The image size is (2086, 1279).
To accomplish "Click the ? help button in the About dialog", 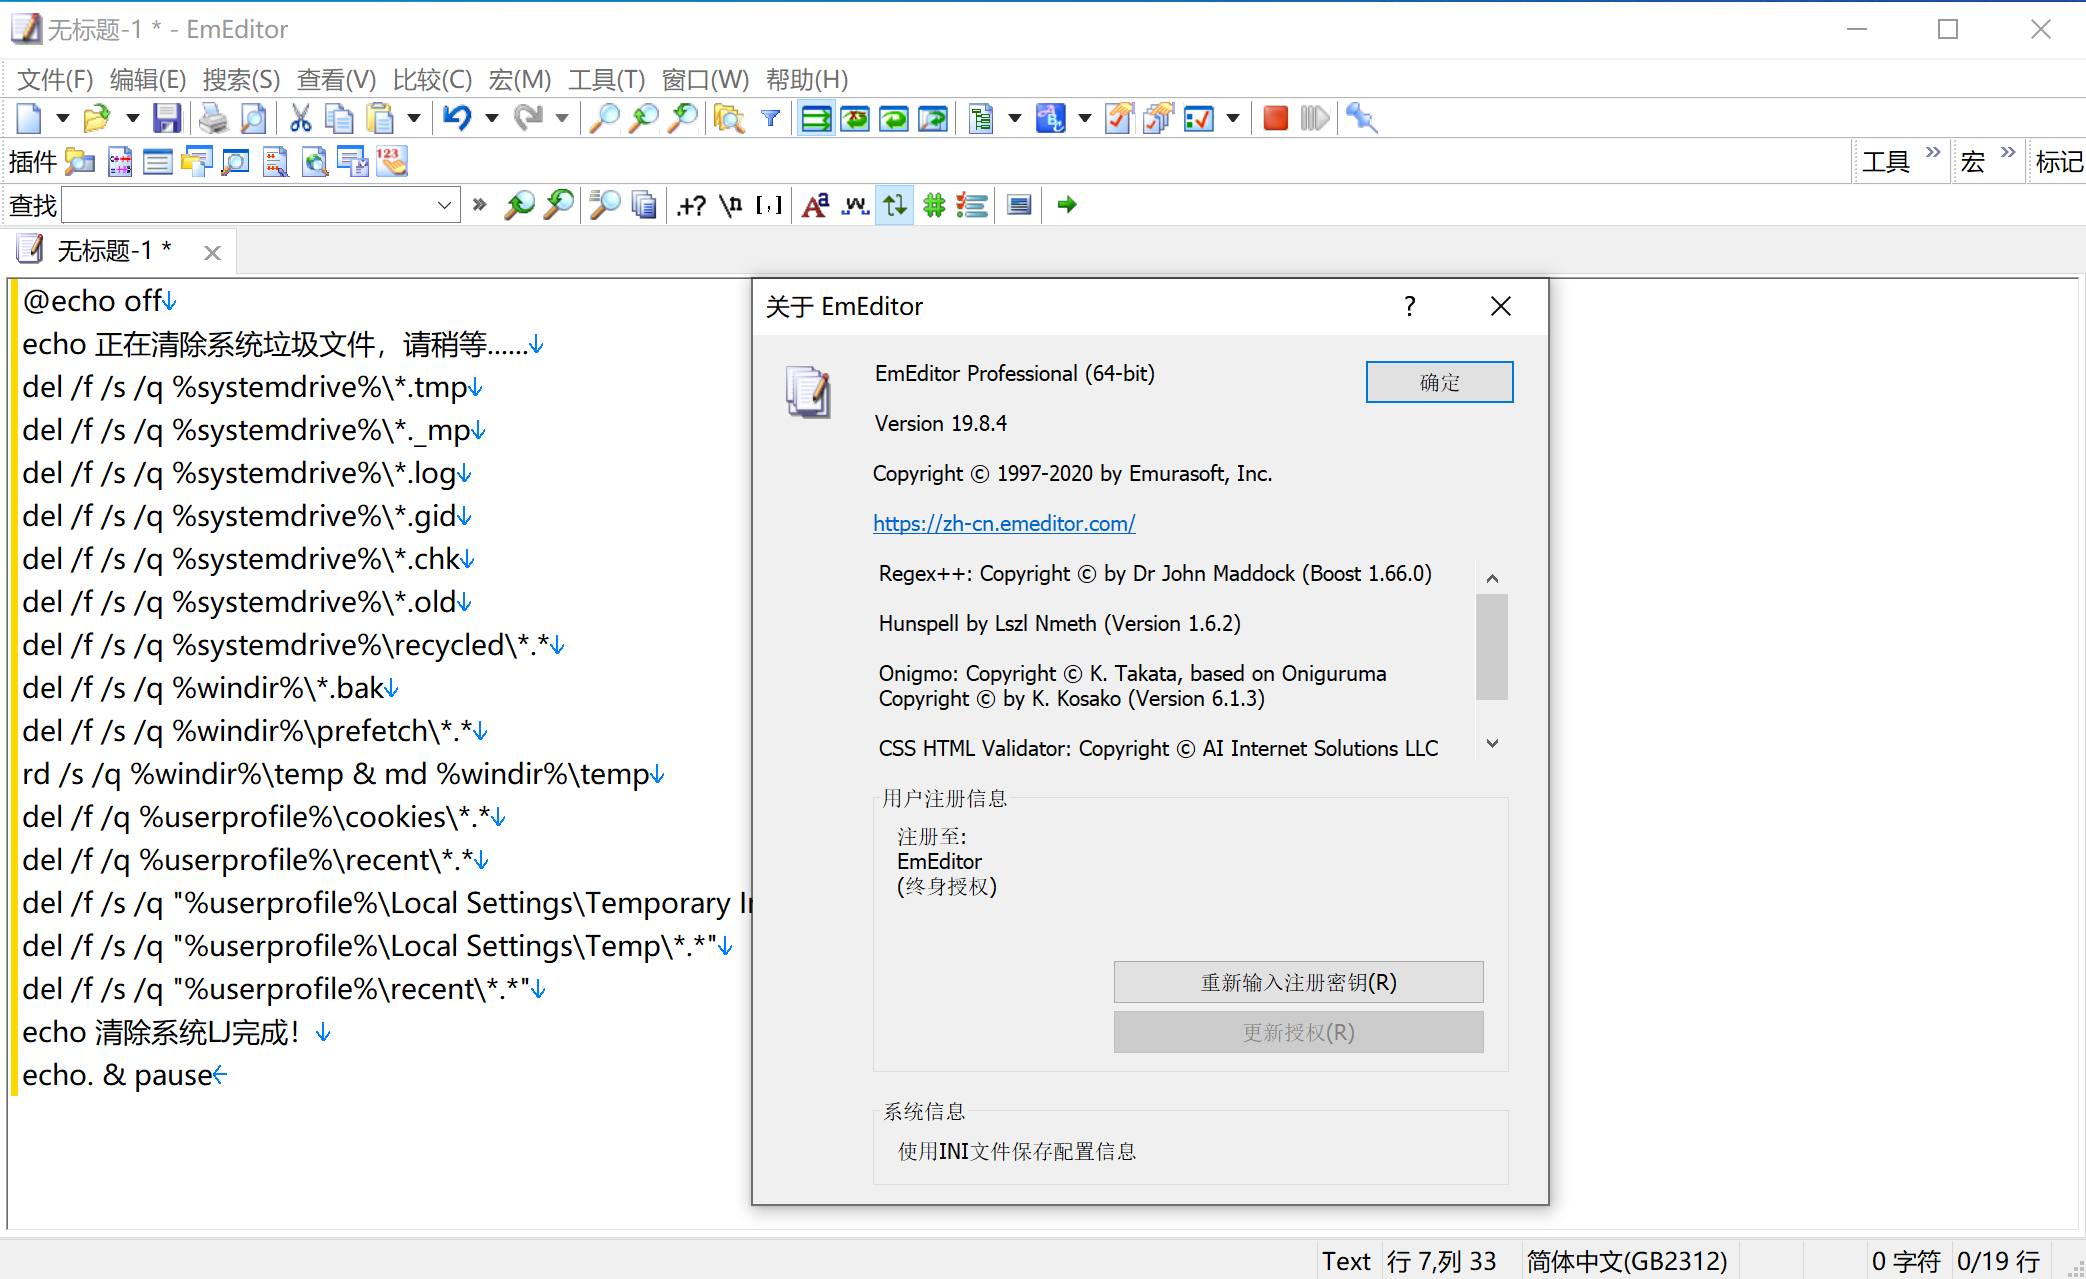I will click(1409, 306).
